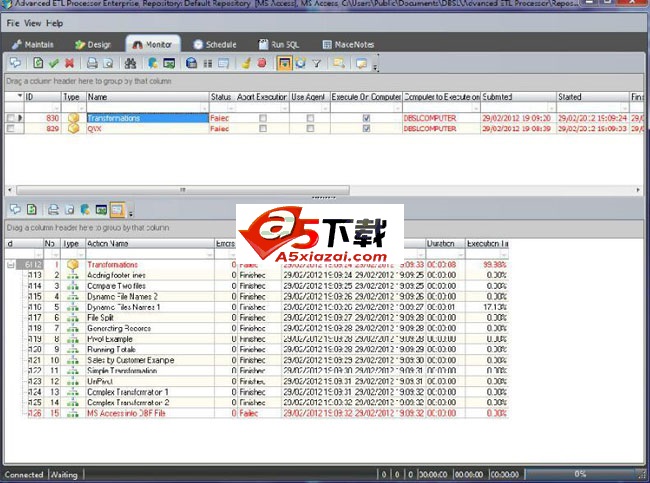
Task: Collapse the Transformations tree node in lower grid
Action: click(11, 265)
